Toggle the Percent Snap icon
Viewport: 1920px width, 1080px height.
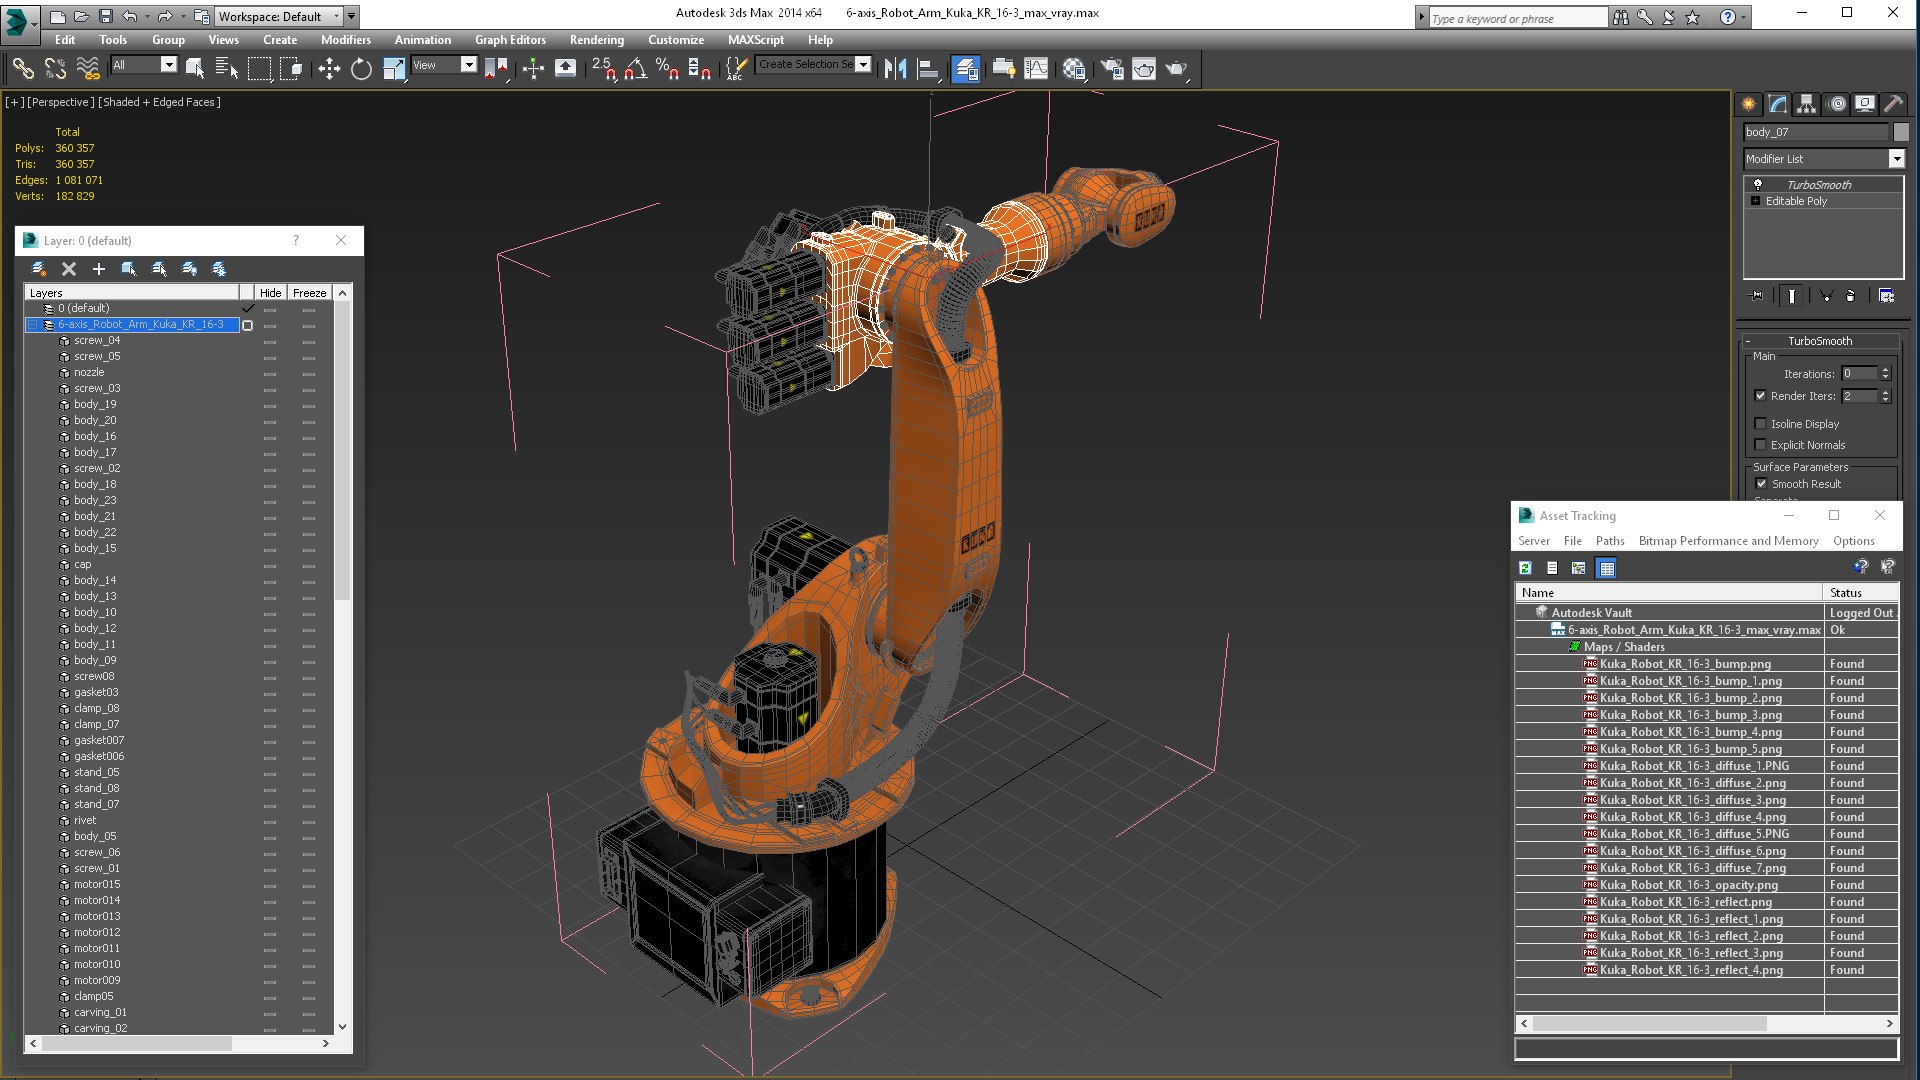(667, 68)
